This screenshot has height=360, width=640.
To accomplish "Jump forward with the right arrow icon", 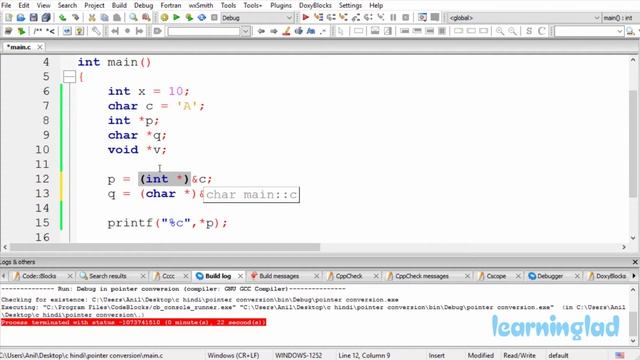I will click(273, 31).
